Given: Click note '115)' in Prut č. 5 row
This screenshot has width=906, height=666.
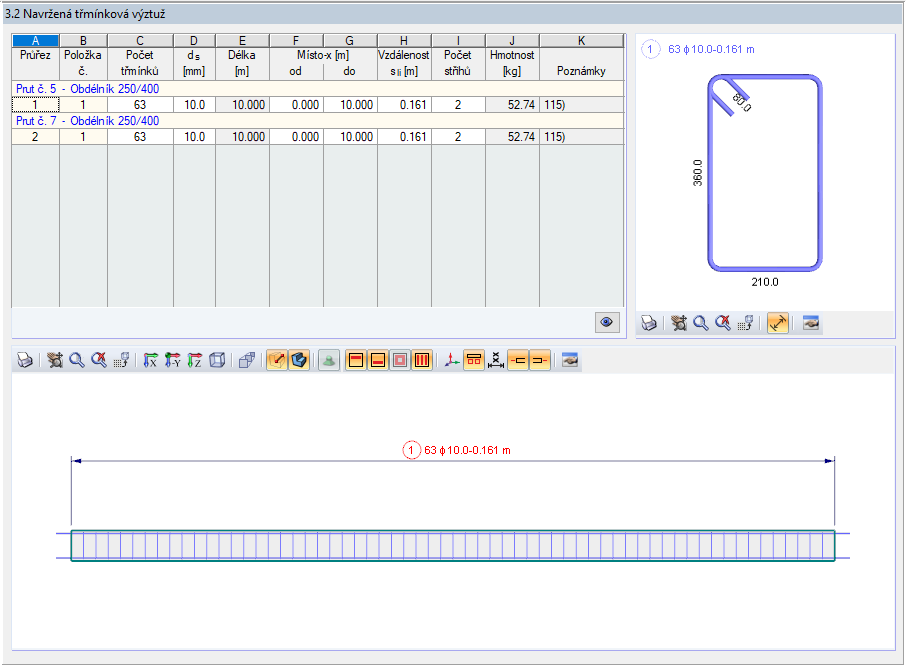Looking at the screenshot, I should [581, 105].
